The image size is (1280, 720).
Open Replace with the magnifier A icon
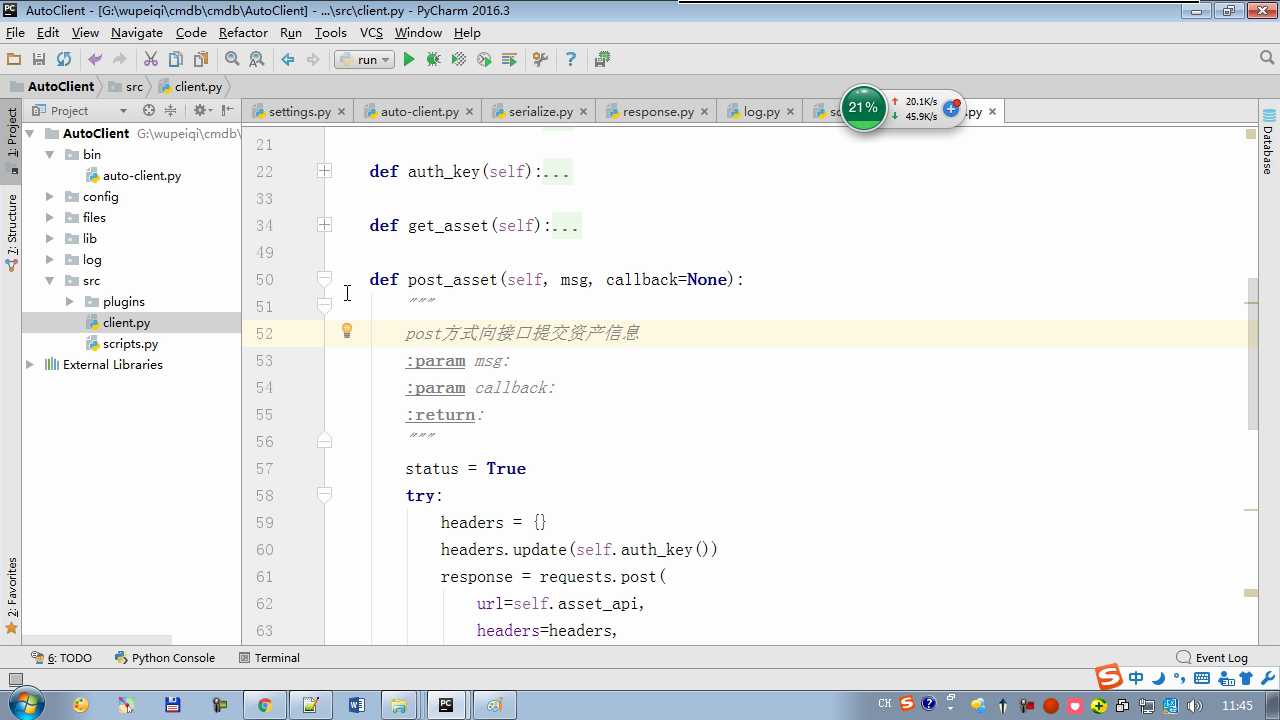pos(257,60)
